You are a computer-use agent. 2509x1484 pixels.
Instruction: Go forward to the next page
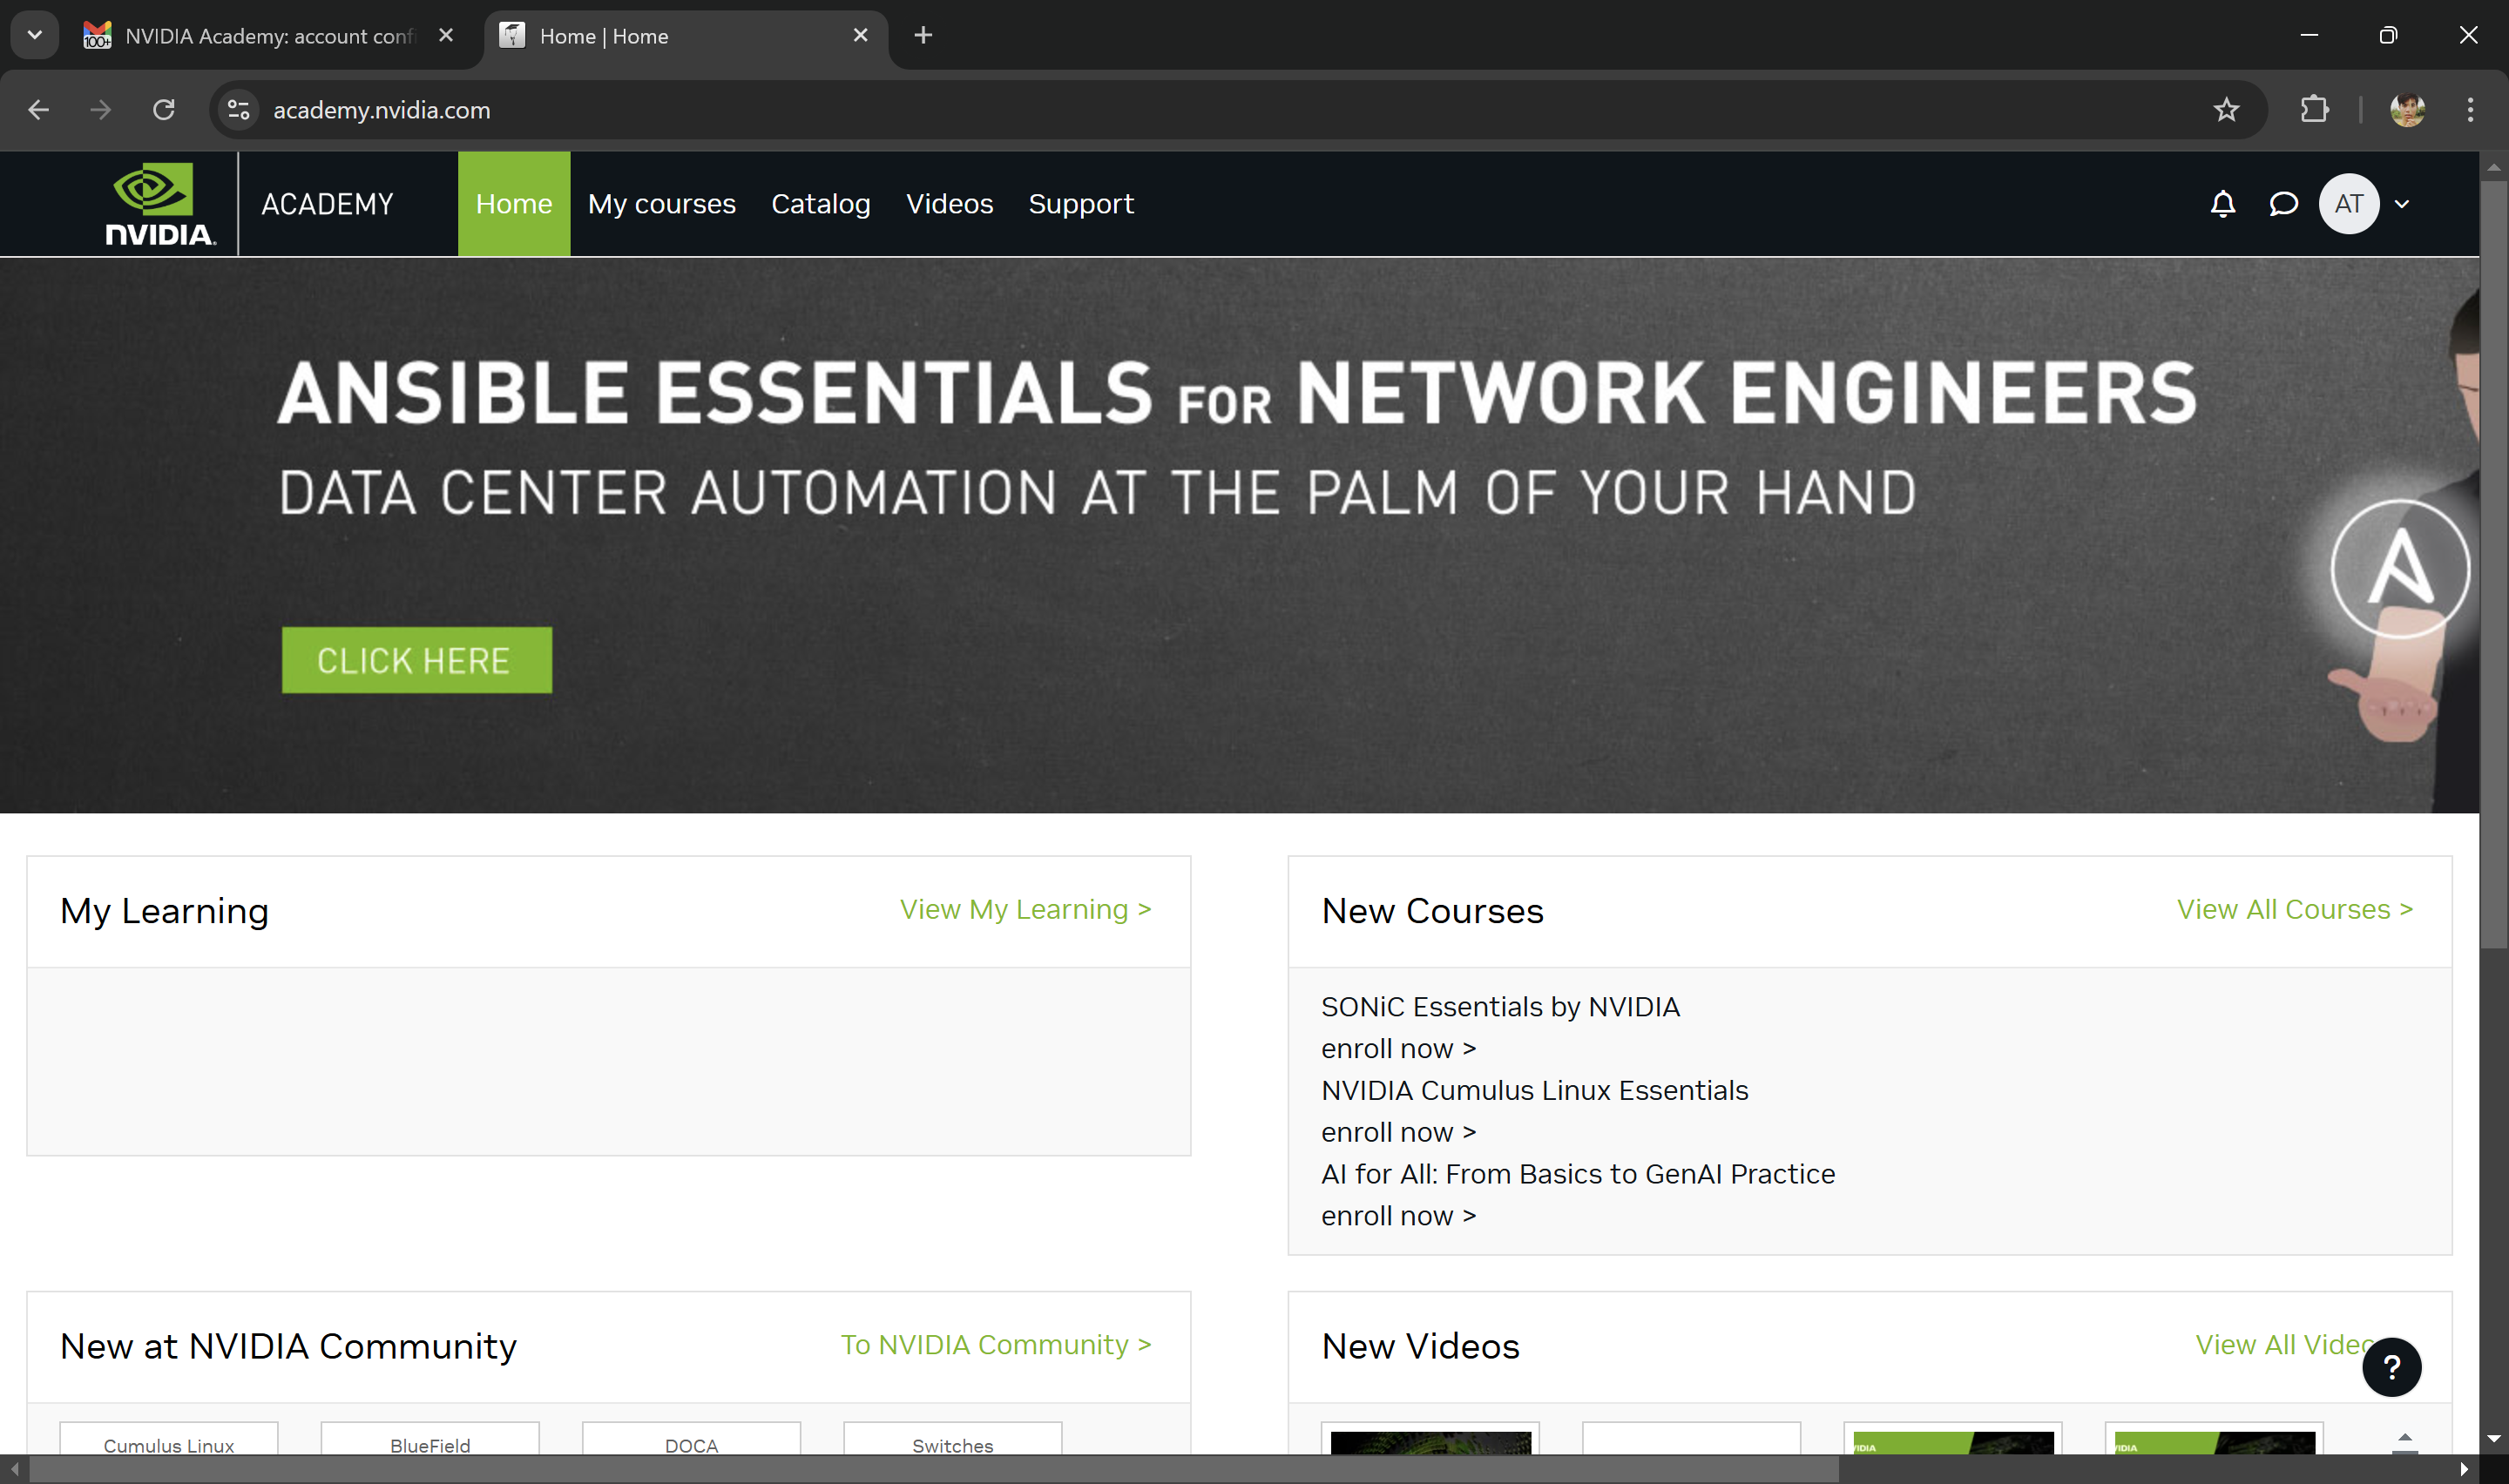tap(101, 110)
